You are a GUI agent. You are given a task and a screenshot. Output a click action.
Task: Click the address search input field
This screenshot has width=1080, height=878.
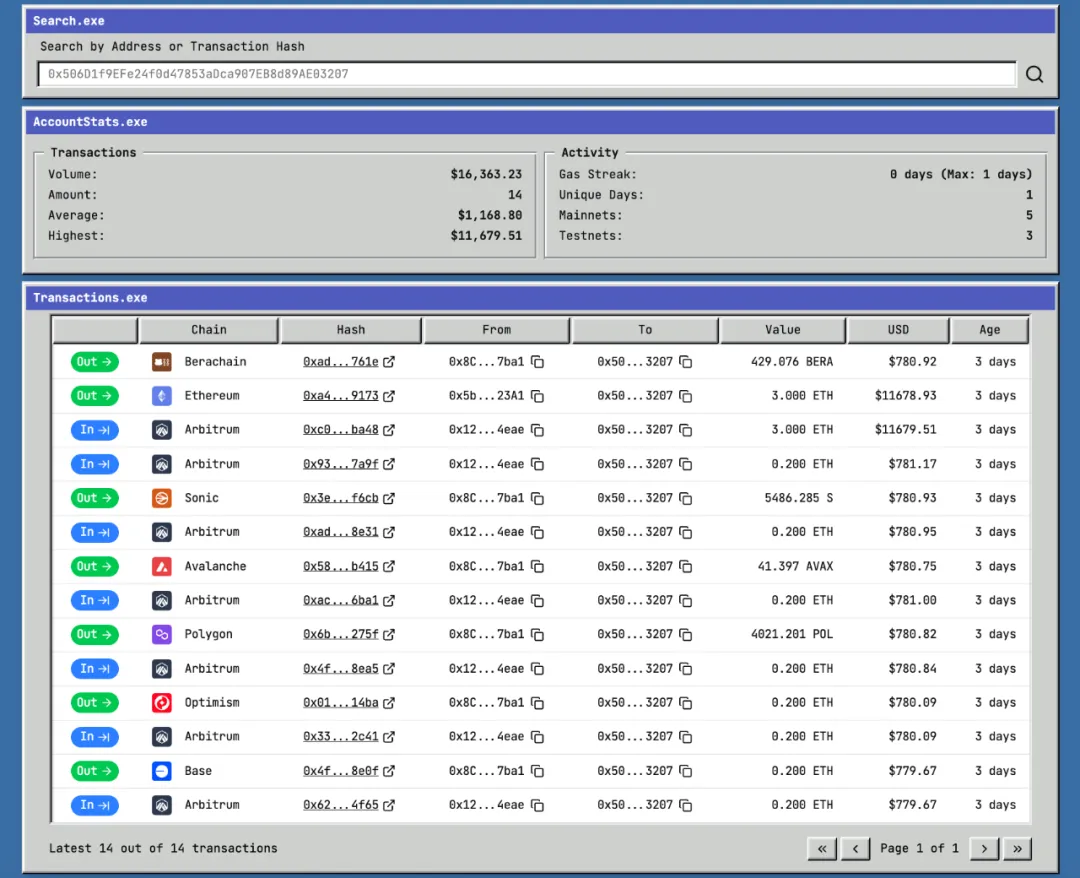[x=526, y=74]
